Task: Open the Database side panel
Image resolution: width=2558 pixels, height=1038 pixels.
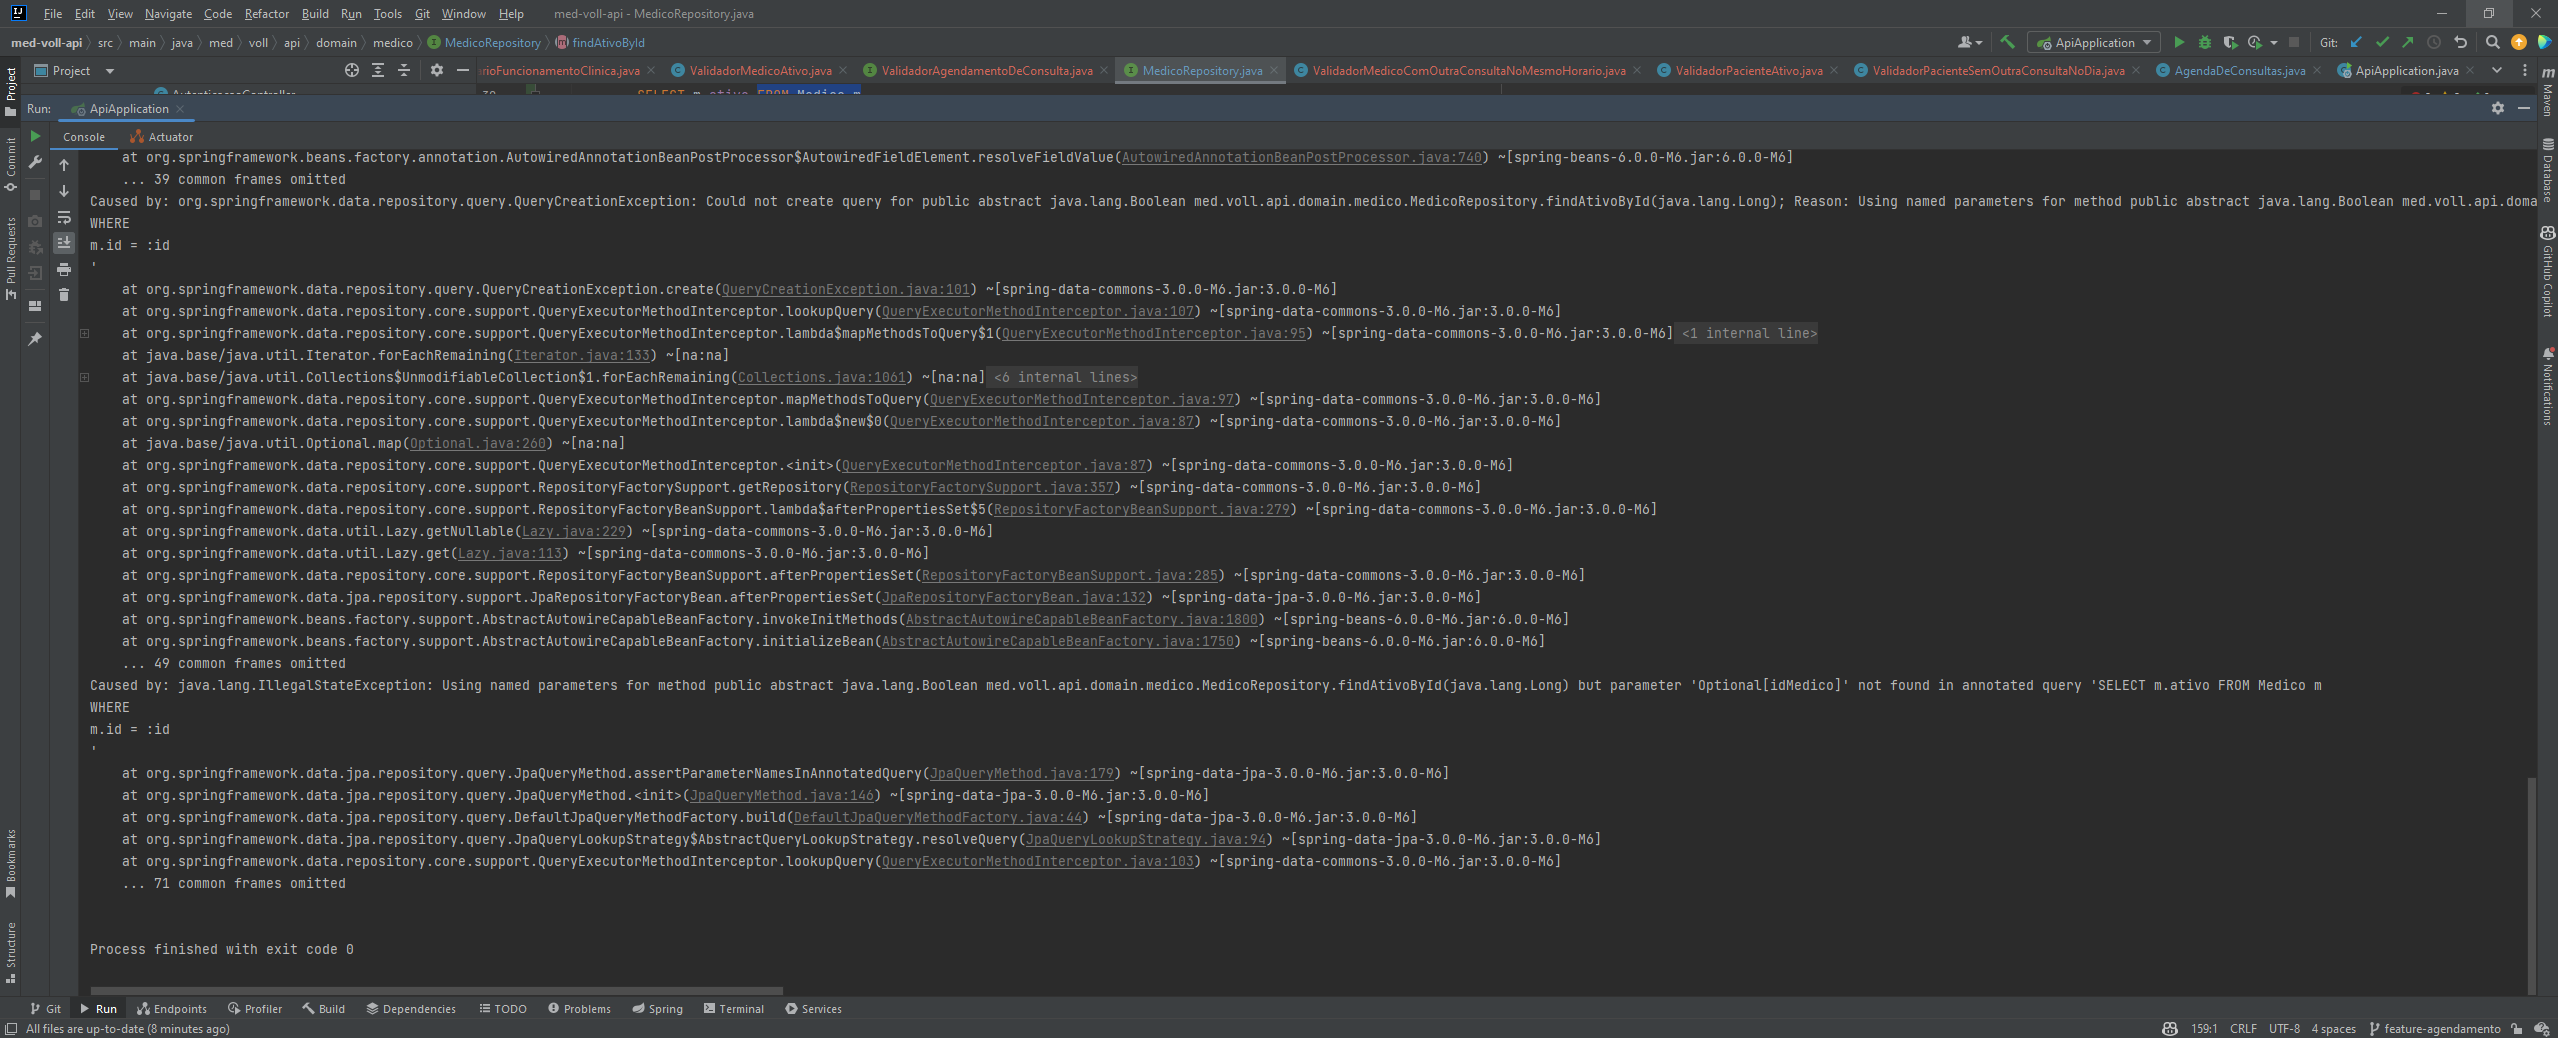Action: (x=2547, y=170)
